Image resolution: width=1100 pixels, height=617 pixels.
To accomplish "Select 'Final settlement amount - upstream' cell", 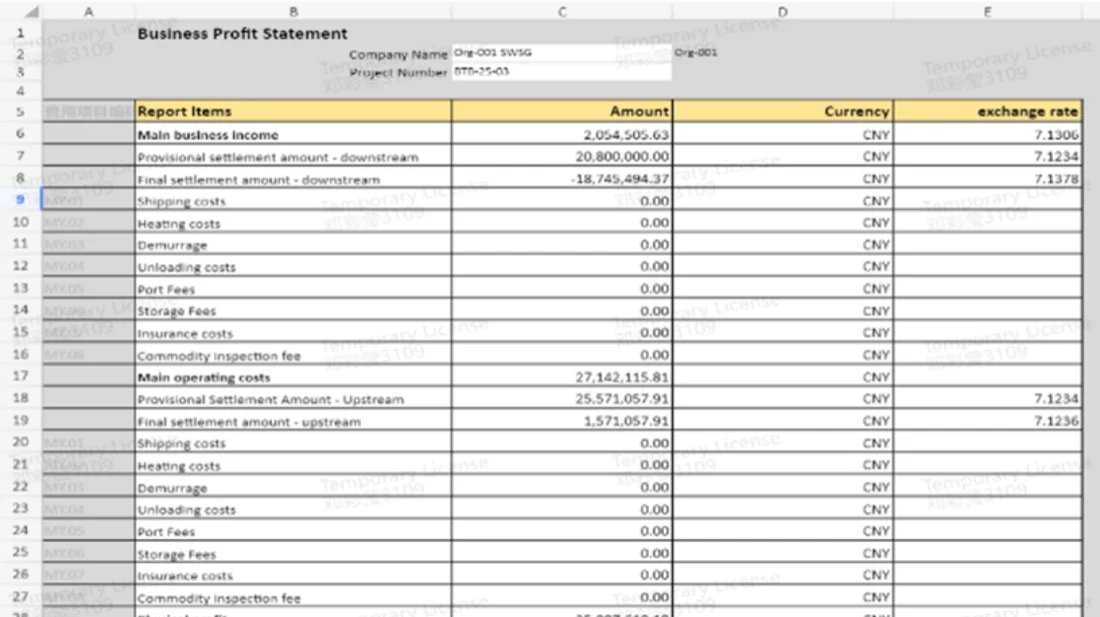I will click(293, 421).
